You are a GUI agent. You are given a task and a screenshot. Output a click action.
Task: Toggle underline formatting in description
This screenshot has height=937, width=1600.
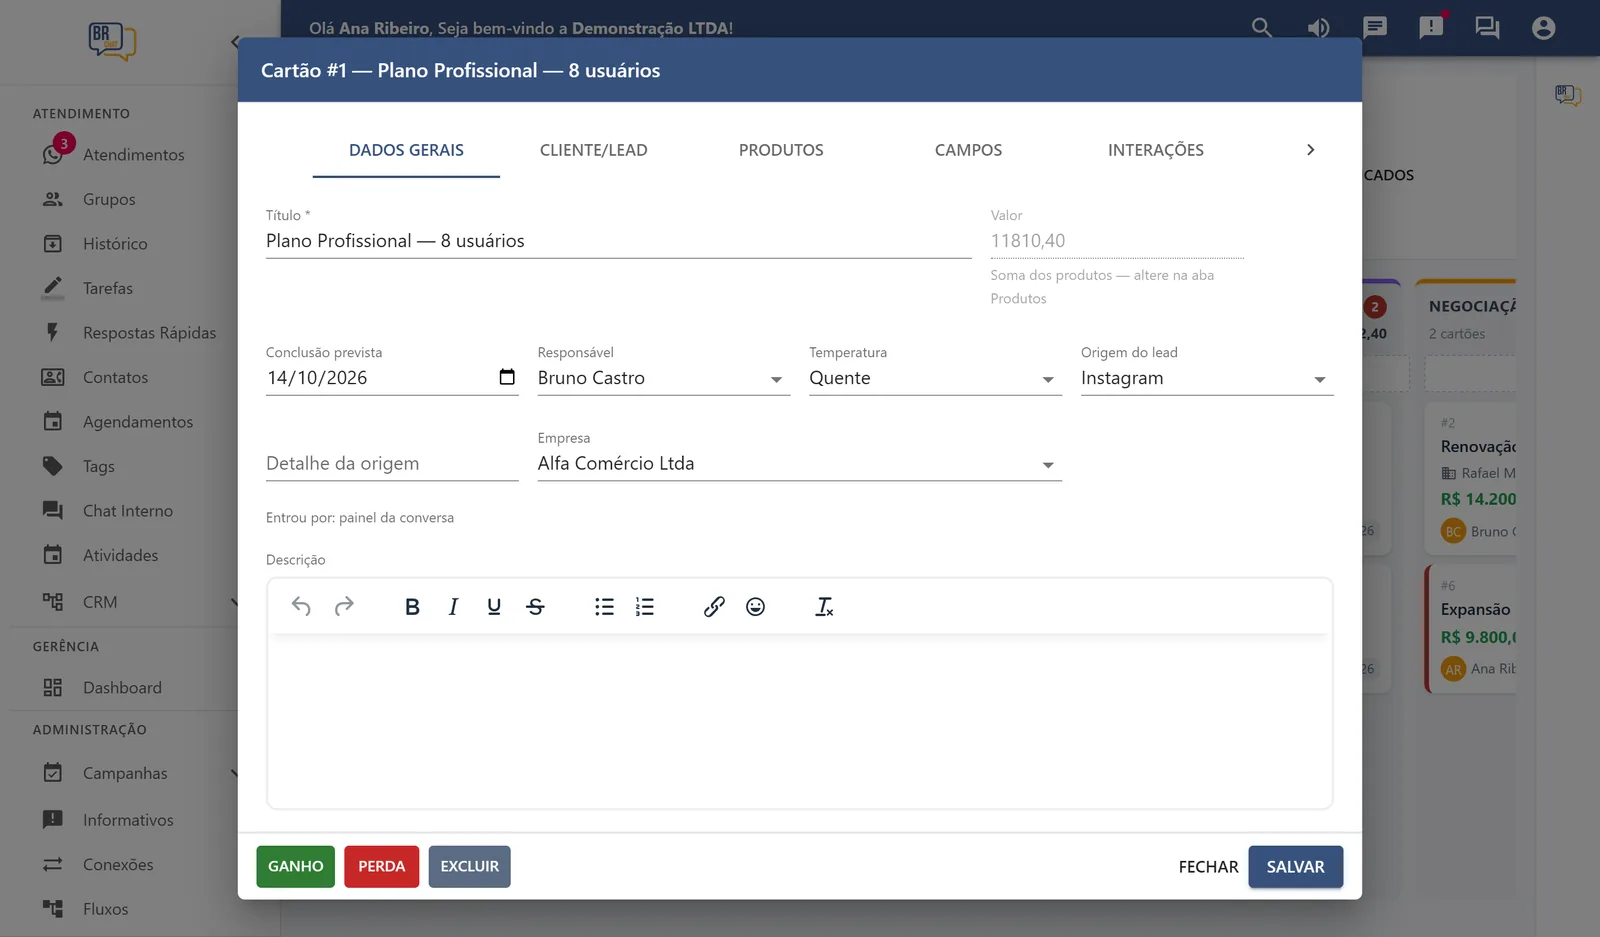[x=494, y=606]
